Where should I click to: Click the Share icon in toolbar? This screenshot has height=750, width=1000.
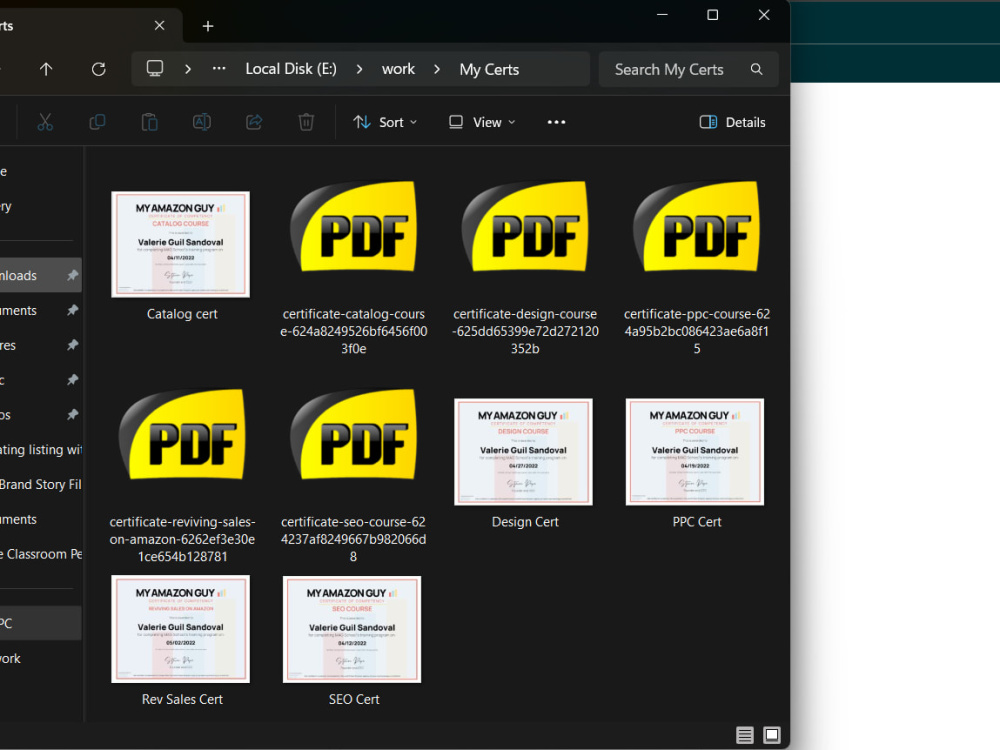(254, 122)
